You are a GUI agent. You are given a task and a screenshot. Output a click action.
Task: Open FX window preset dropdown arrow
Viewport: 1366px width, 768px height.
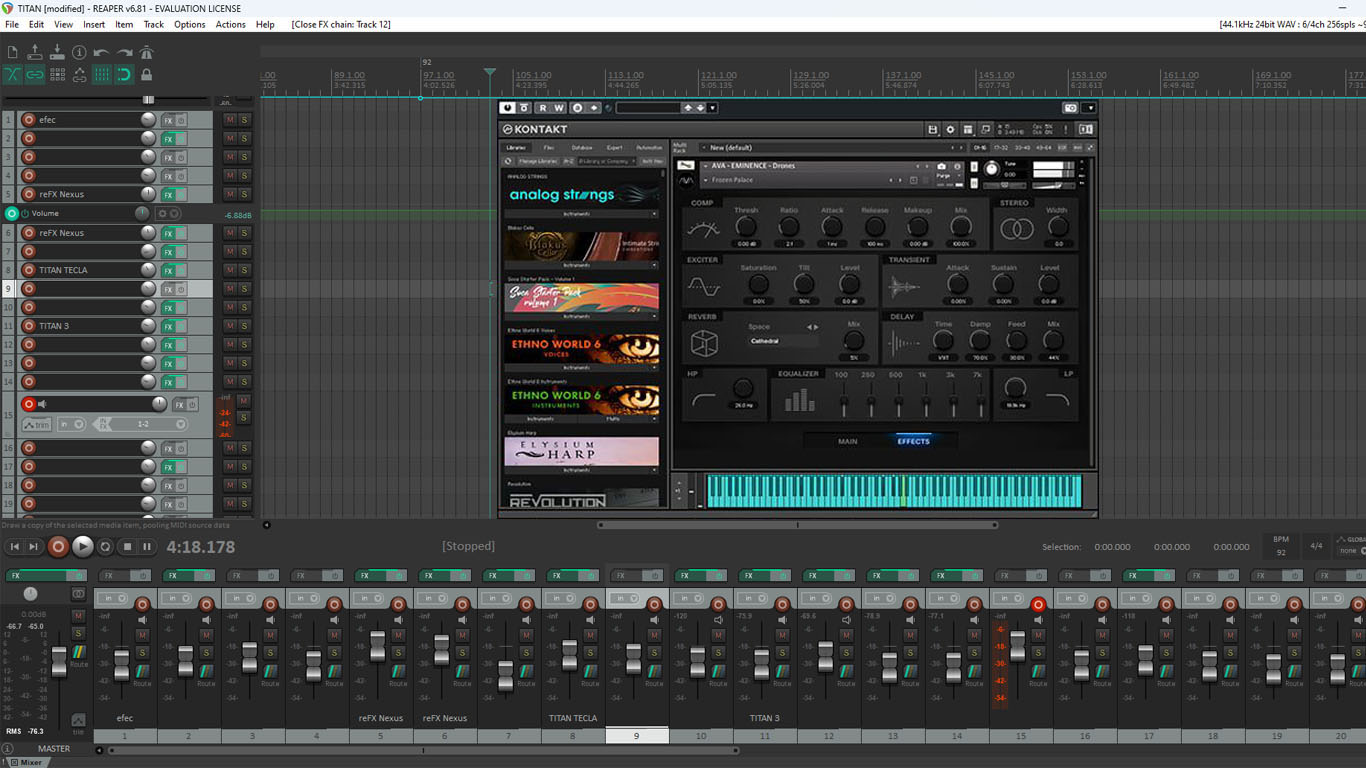(713, 108)
